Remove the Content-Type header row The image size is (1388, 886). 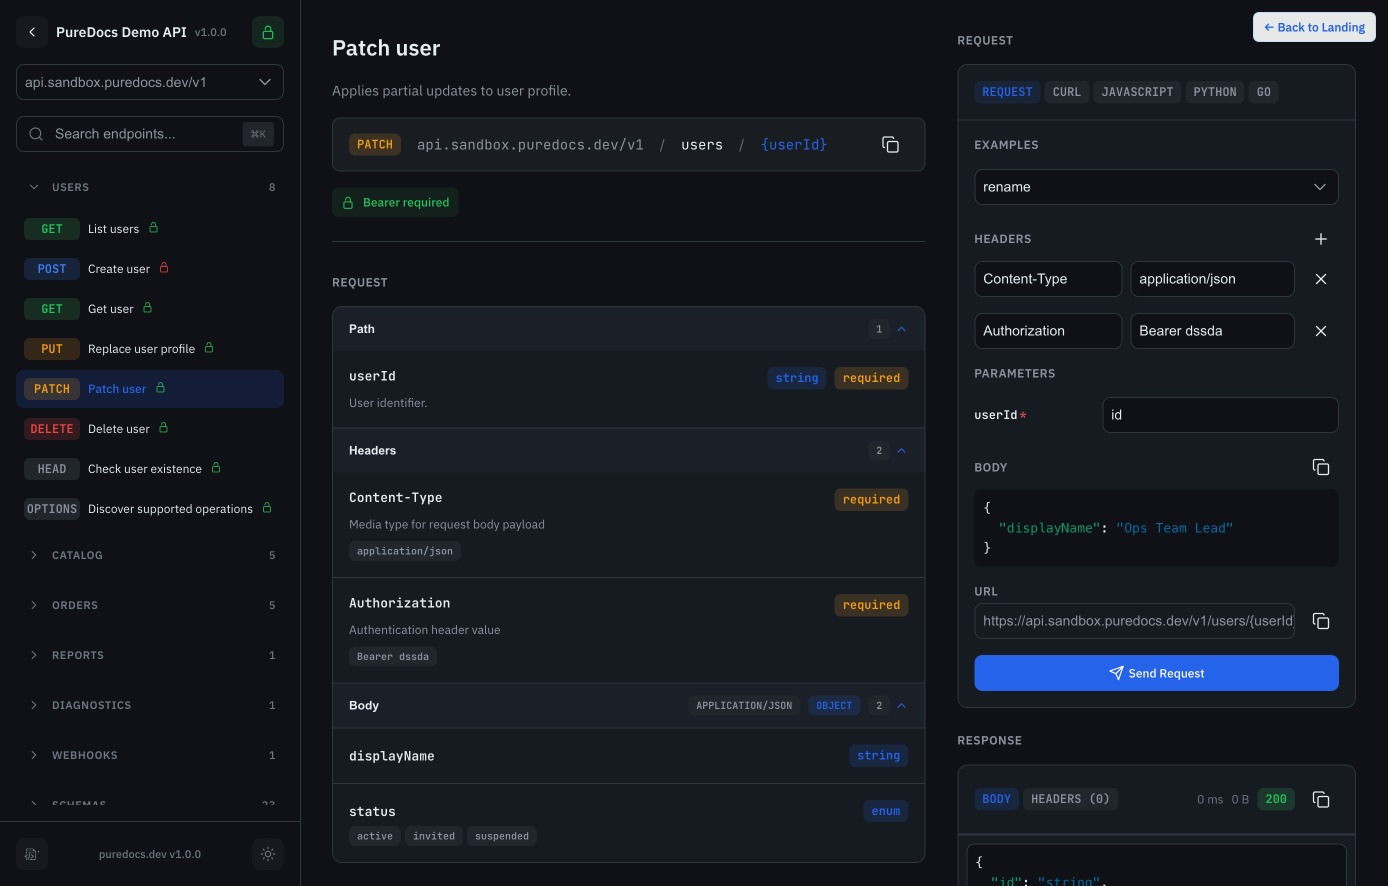coord(1321,279)
